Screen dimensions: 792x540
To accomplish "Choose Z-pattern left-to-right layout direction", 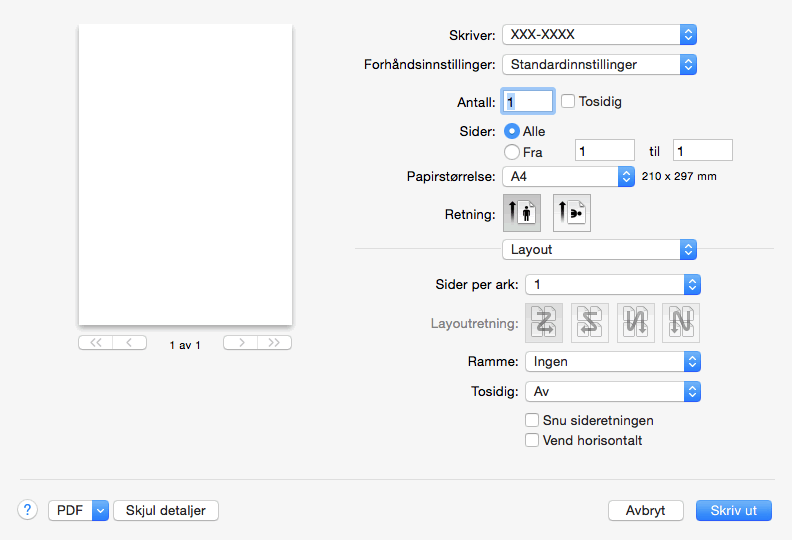I will [544, 323].
